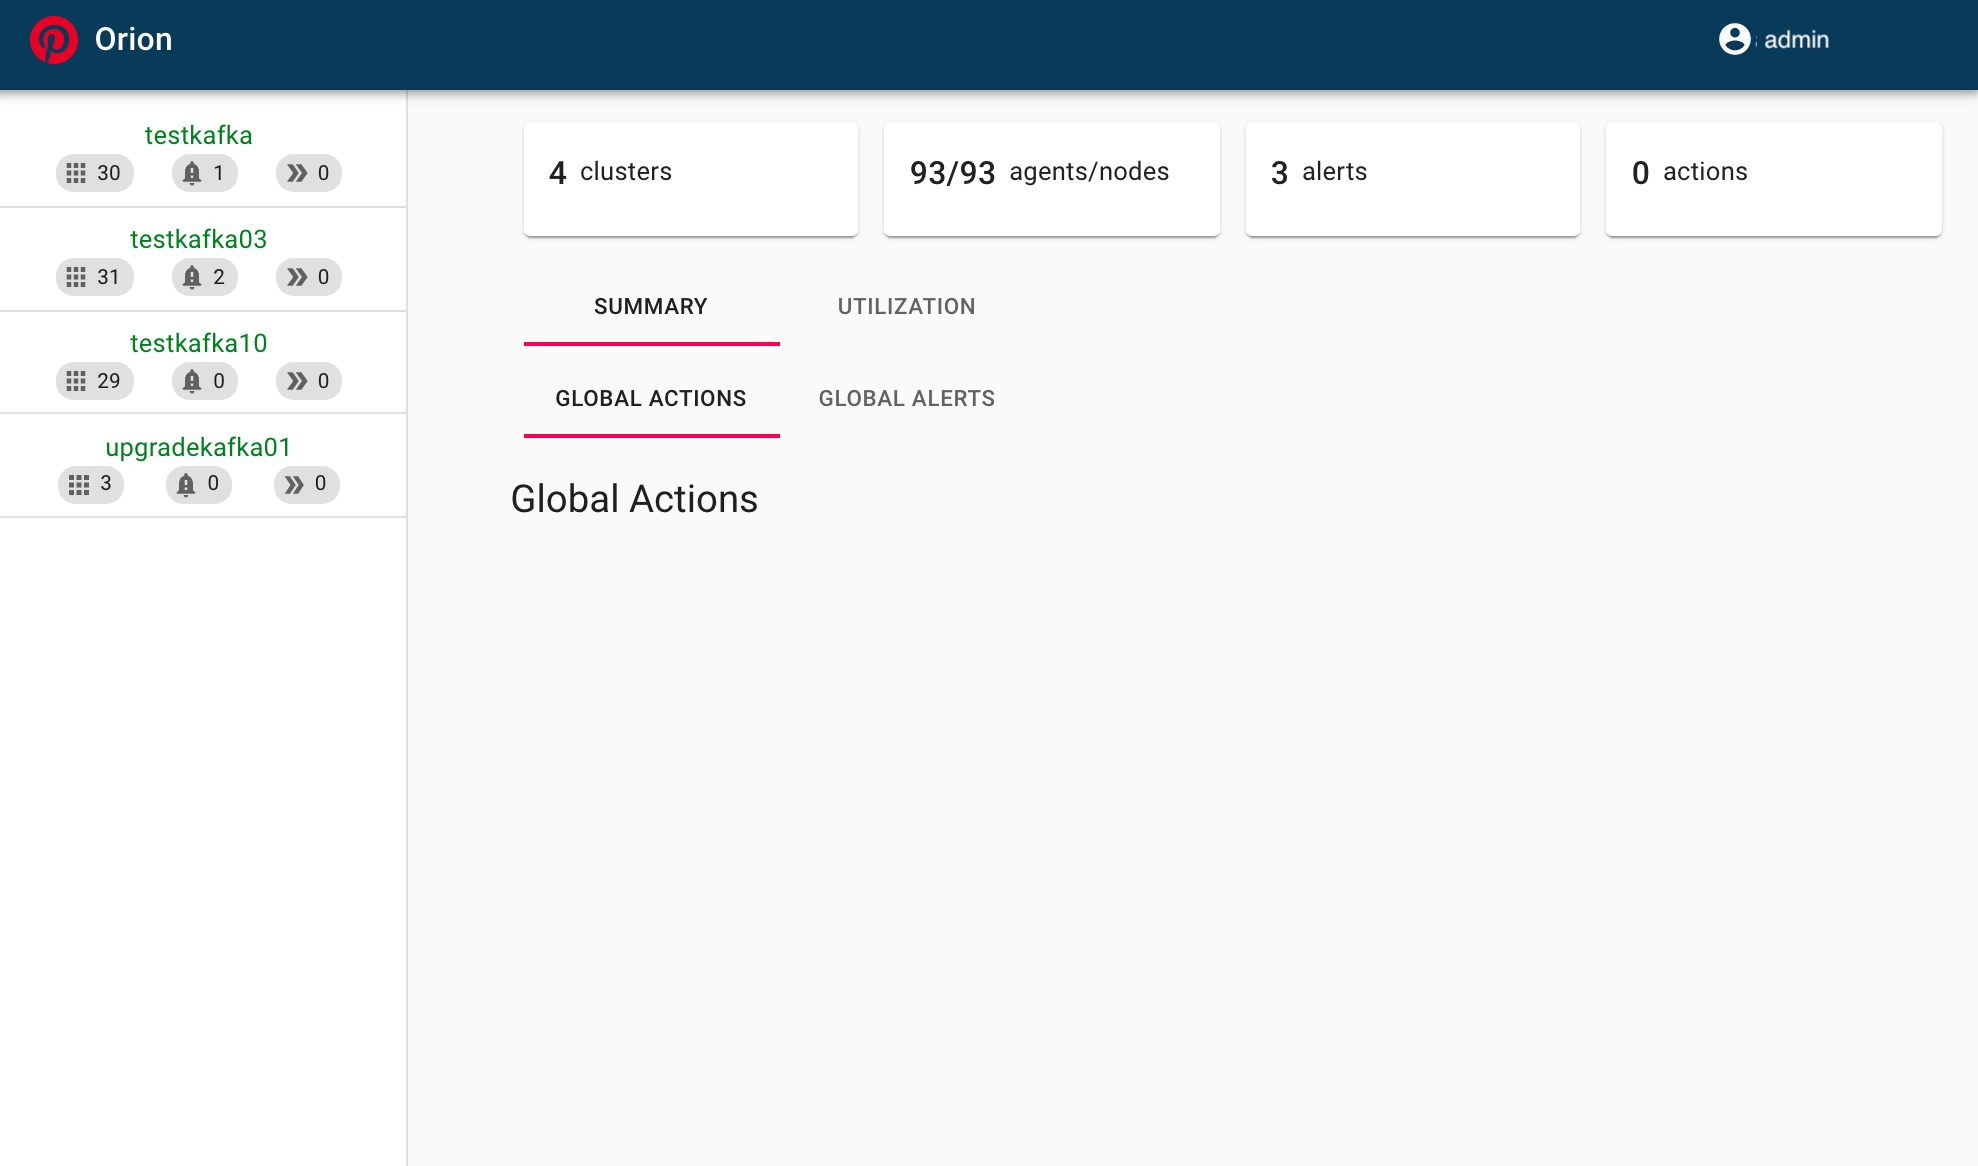Click testkafka actions arrows chip
1978x1166 pixels.
click(x=308, y=173)
